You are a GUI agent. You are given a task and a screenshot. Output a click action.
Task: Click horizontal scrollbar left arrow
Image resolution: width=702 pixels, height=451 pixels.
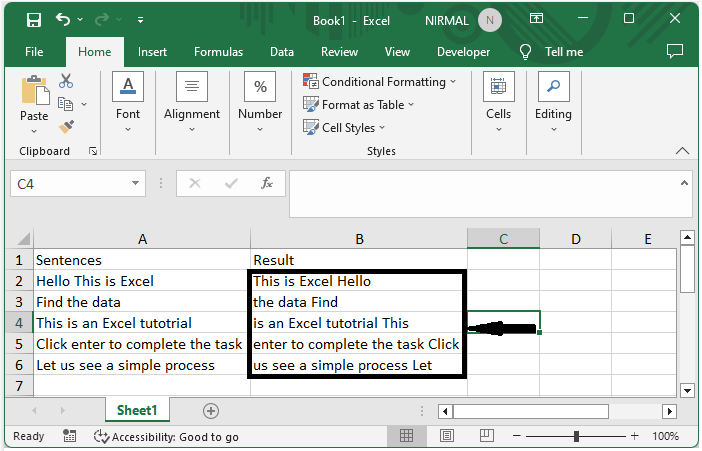[445, 411]
